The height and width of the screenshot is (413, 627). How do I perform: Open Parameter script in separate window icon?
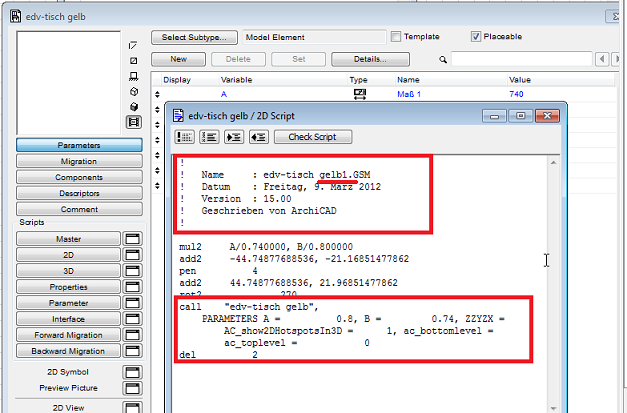click(x=132, y=303)
